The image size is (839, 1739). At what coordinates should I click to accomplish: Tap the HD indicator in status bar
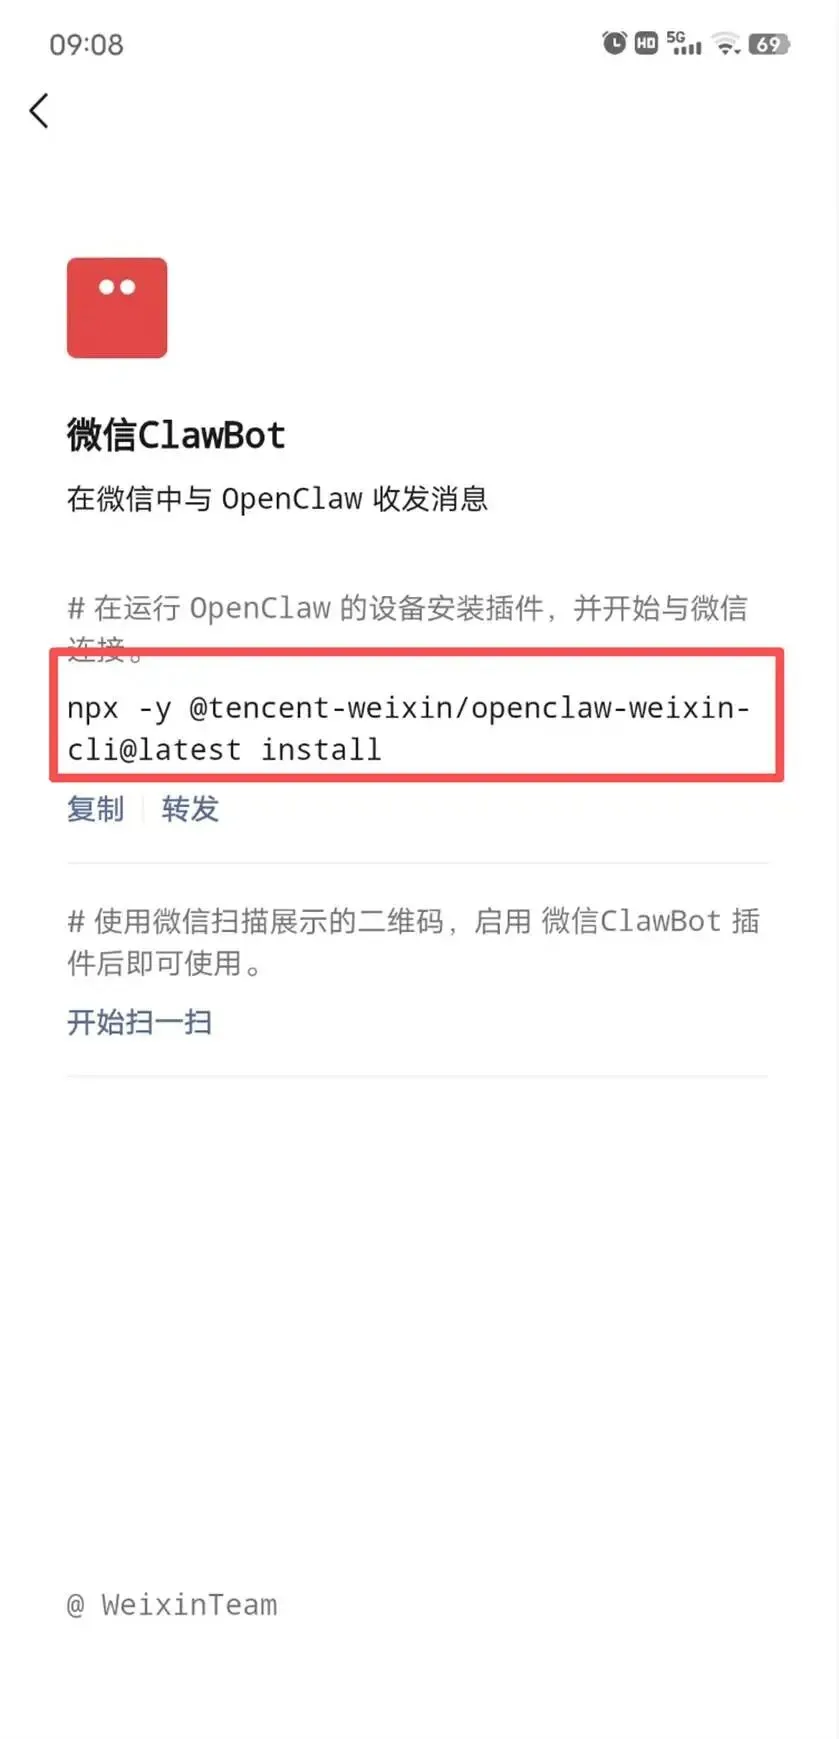coord(646,43)
